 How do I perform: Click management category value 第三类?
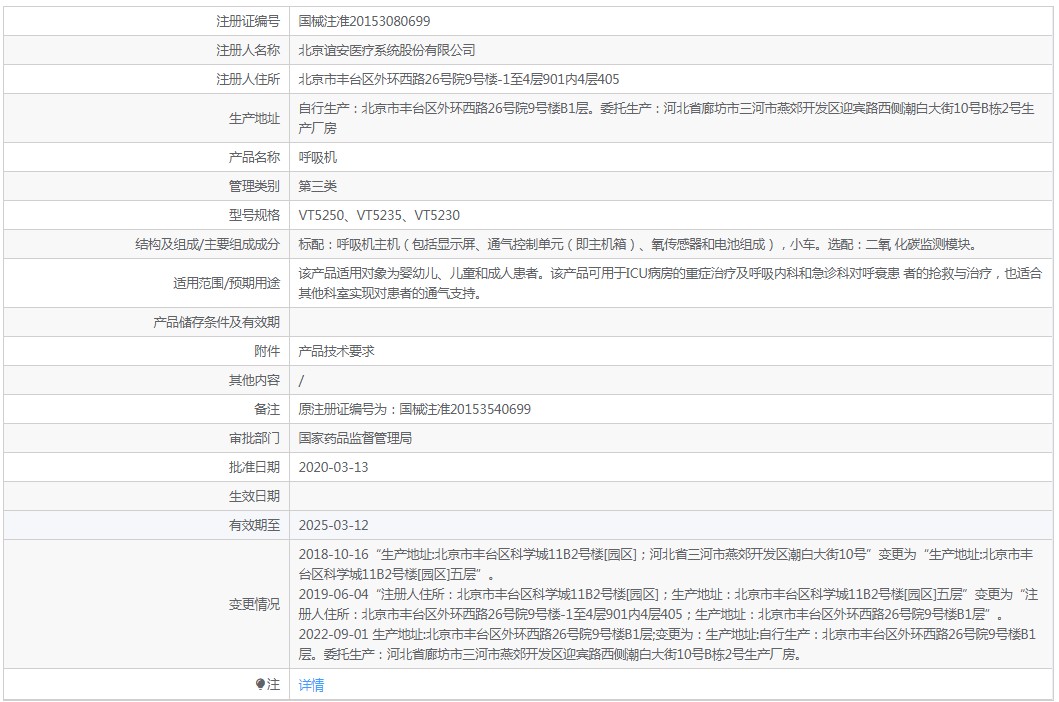[317, 186]
